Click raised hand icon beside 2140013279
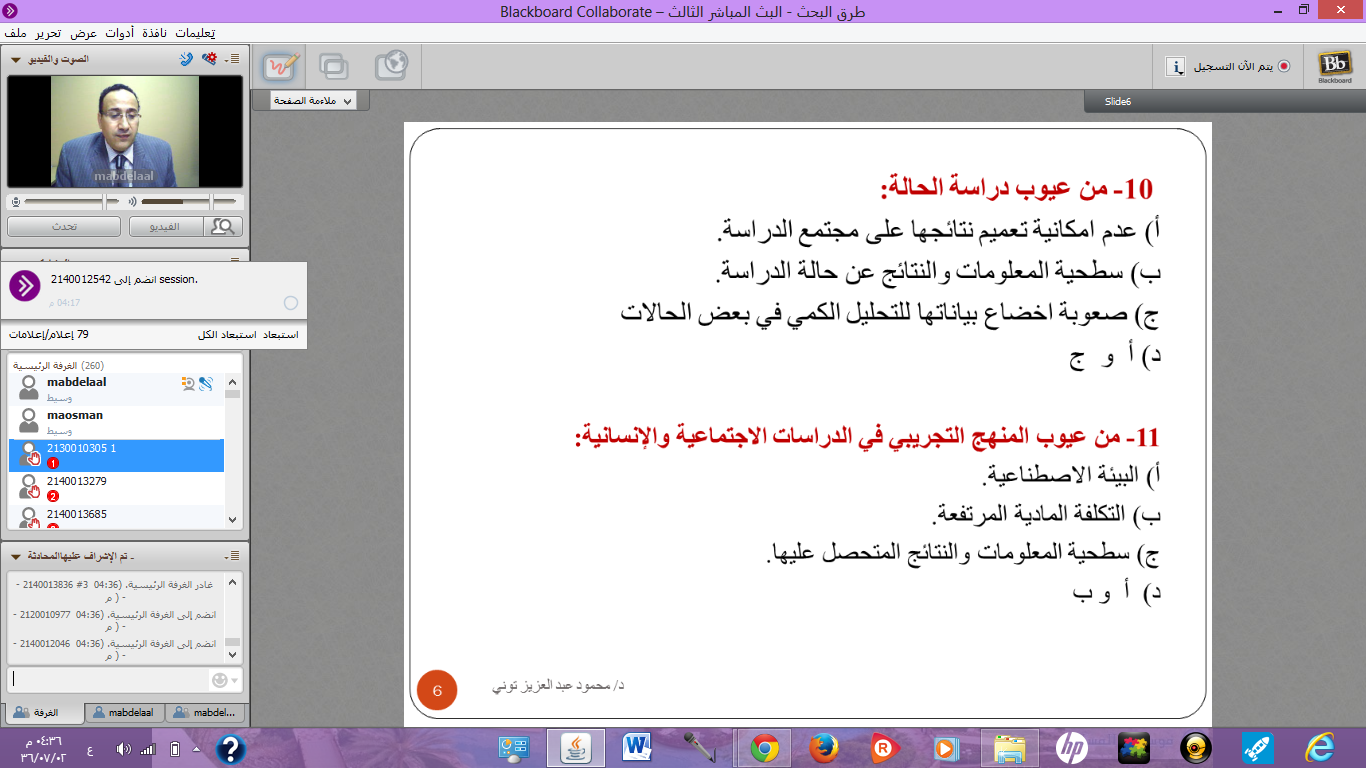The image size is (1366, 768). click(x=34, y=491)
